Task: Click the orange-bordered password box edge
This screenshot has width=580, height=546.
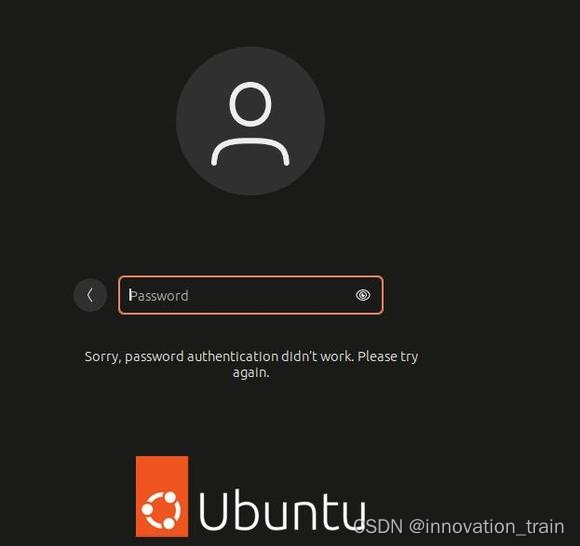Action: pyautogui.click(x=251, y=276)
